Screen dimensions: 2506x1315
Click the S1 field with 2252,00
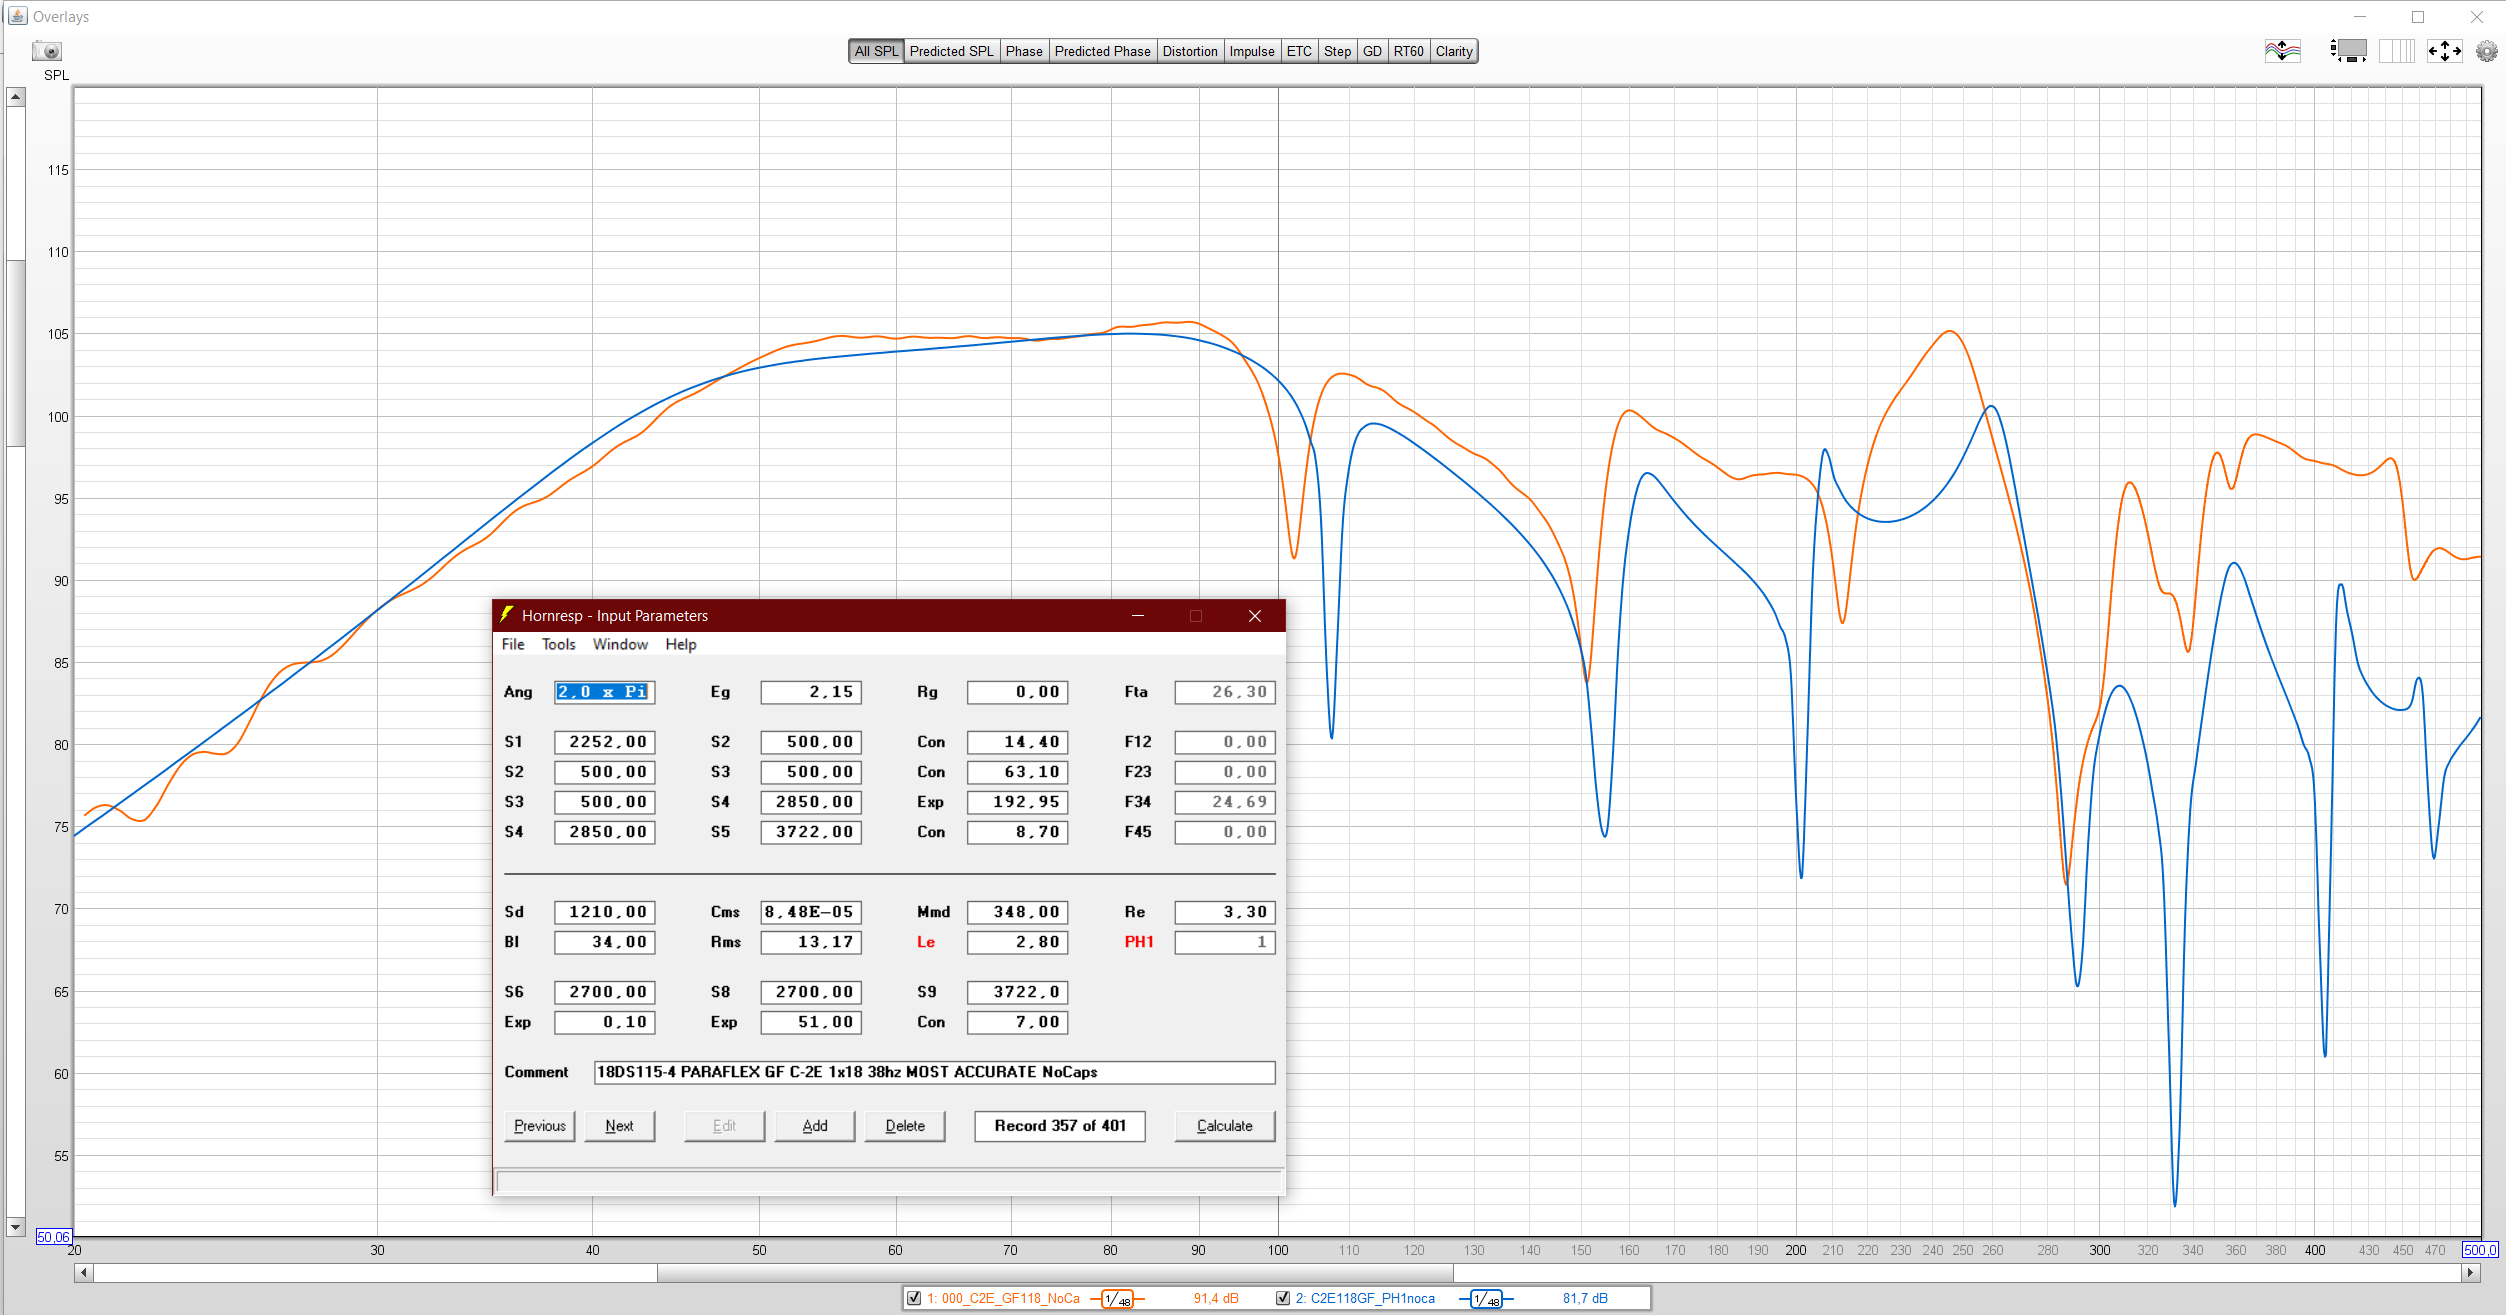(x=605, y=742)
